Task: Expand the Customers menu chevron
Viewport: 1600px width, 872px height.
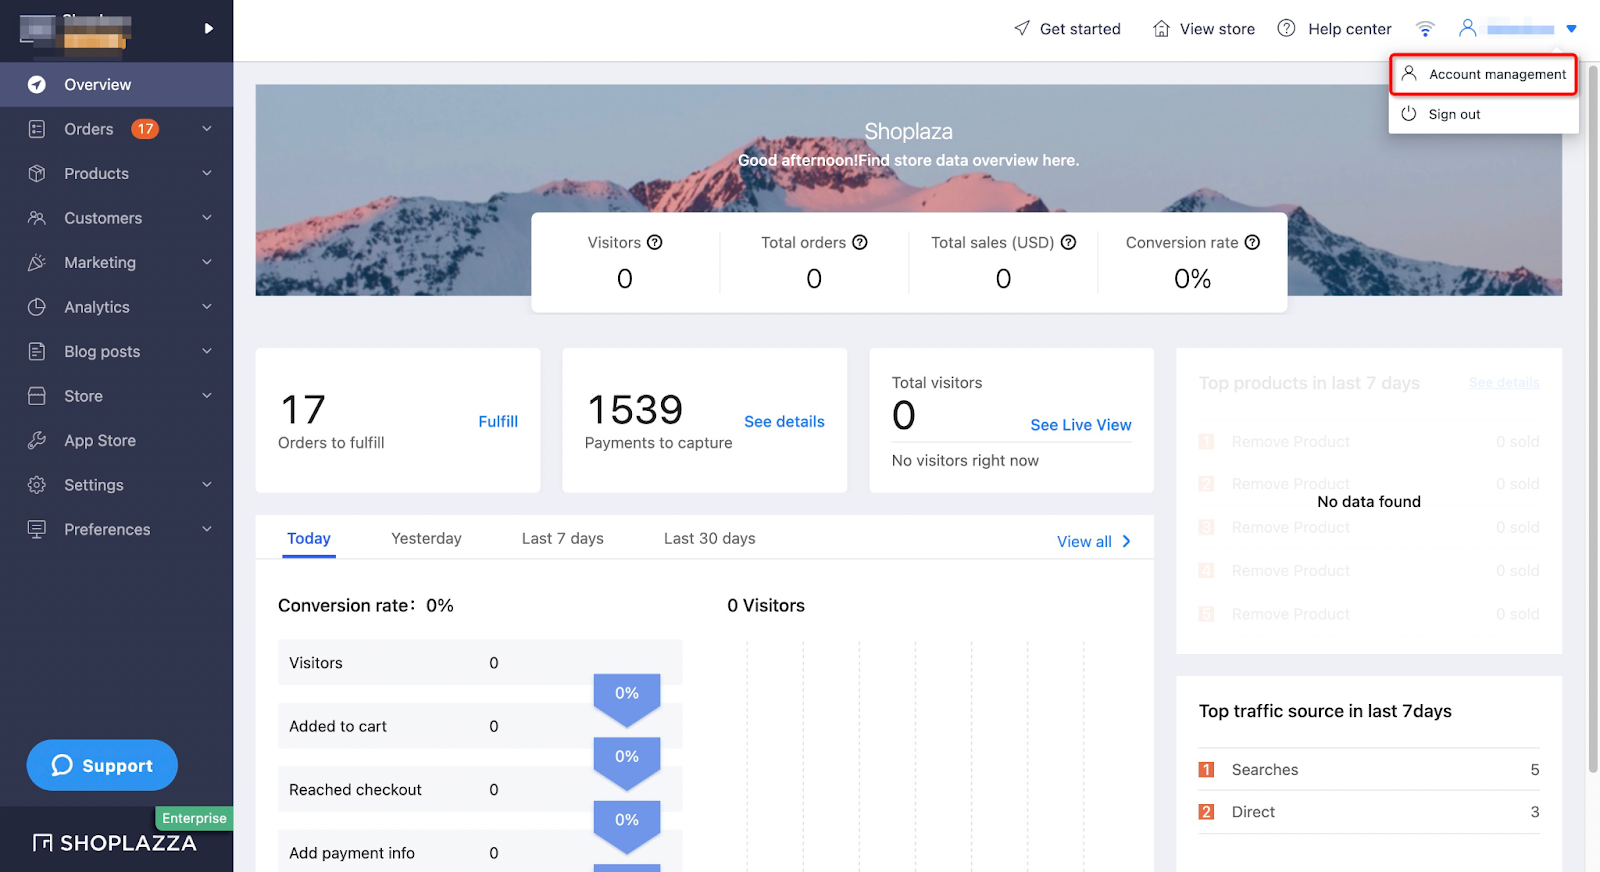Action: coord(207,218)
